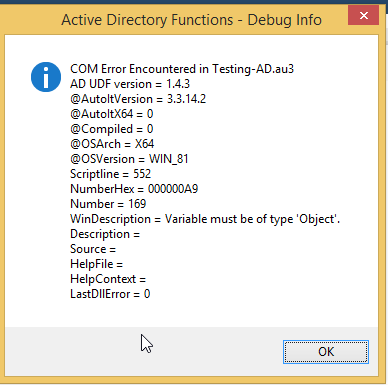Click the Active Directory Functions title bar

pyautogui.click(x=191, y=20)
